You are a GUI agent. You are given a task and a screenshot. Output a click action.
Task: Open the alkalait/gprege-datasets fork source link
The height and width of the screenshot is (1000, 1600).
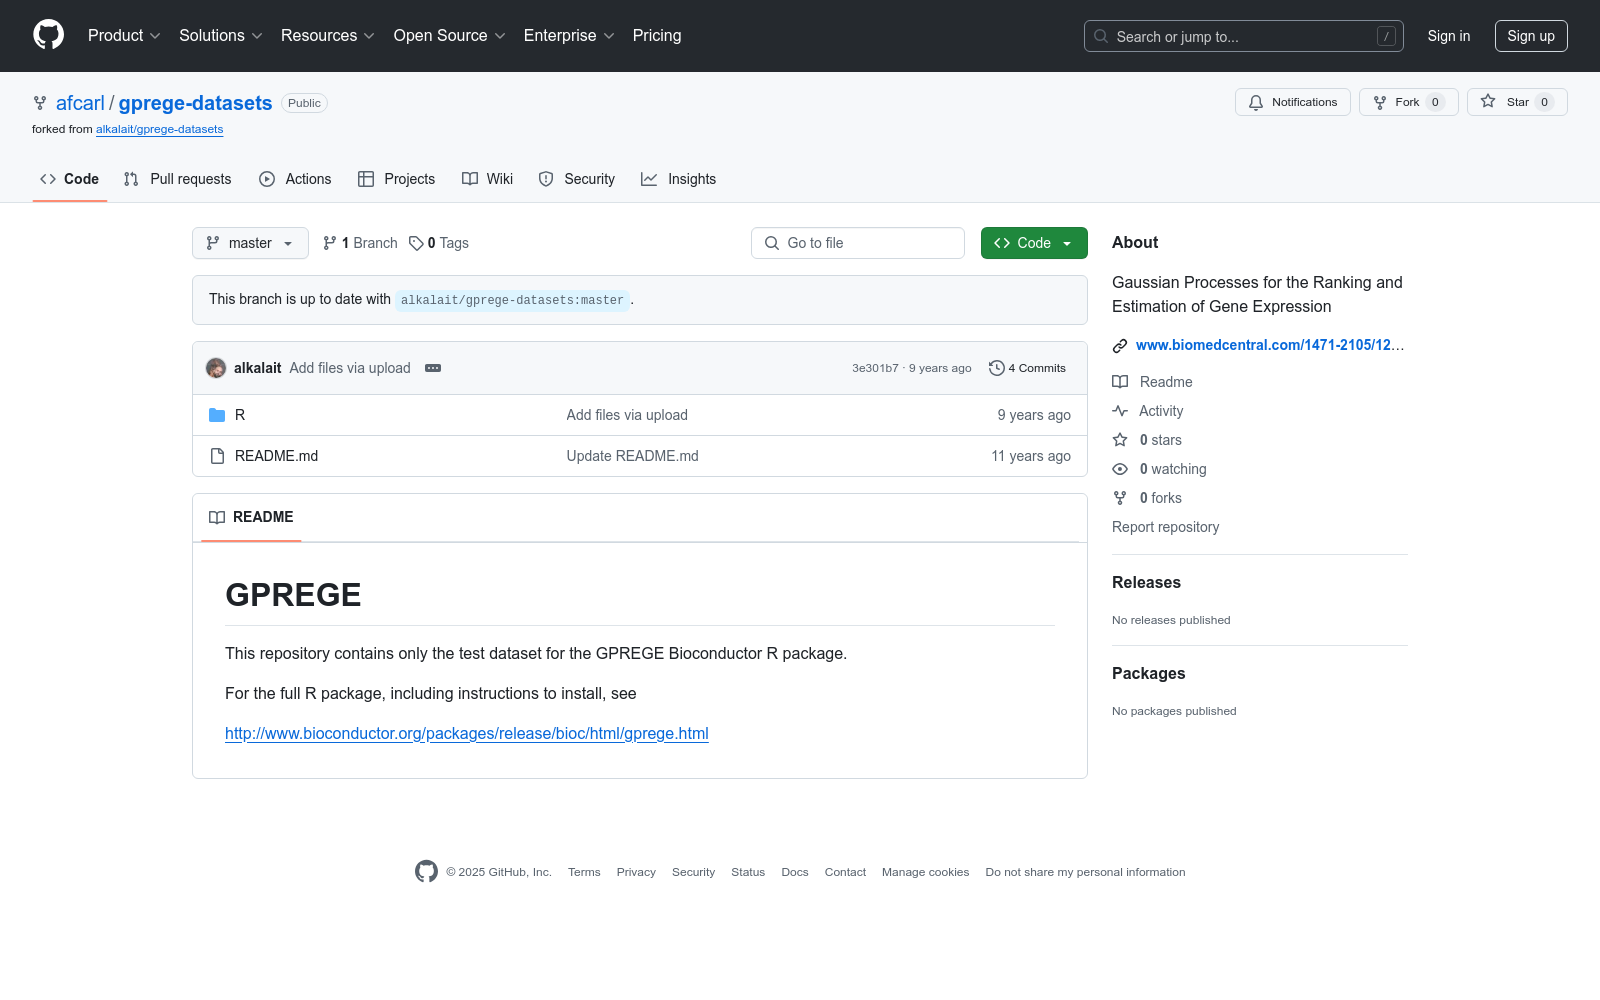pos(160,129)
